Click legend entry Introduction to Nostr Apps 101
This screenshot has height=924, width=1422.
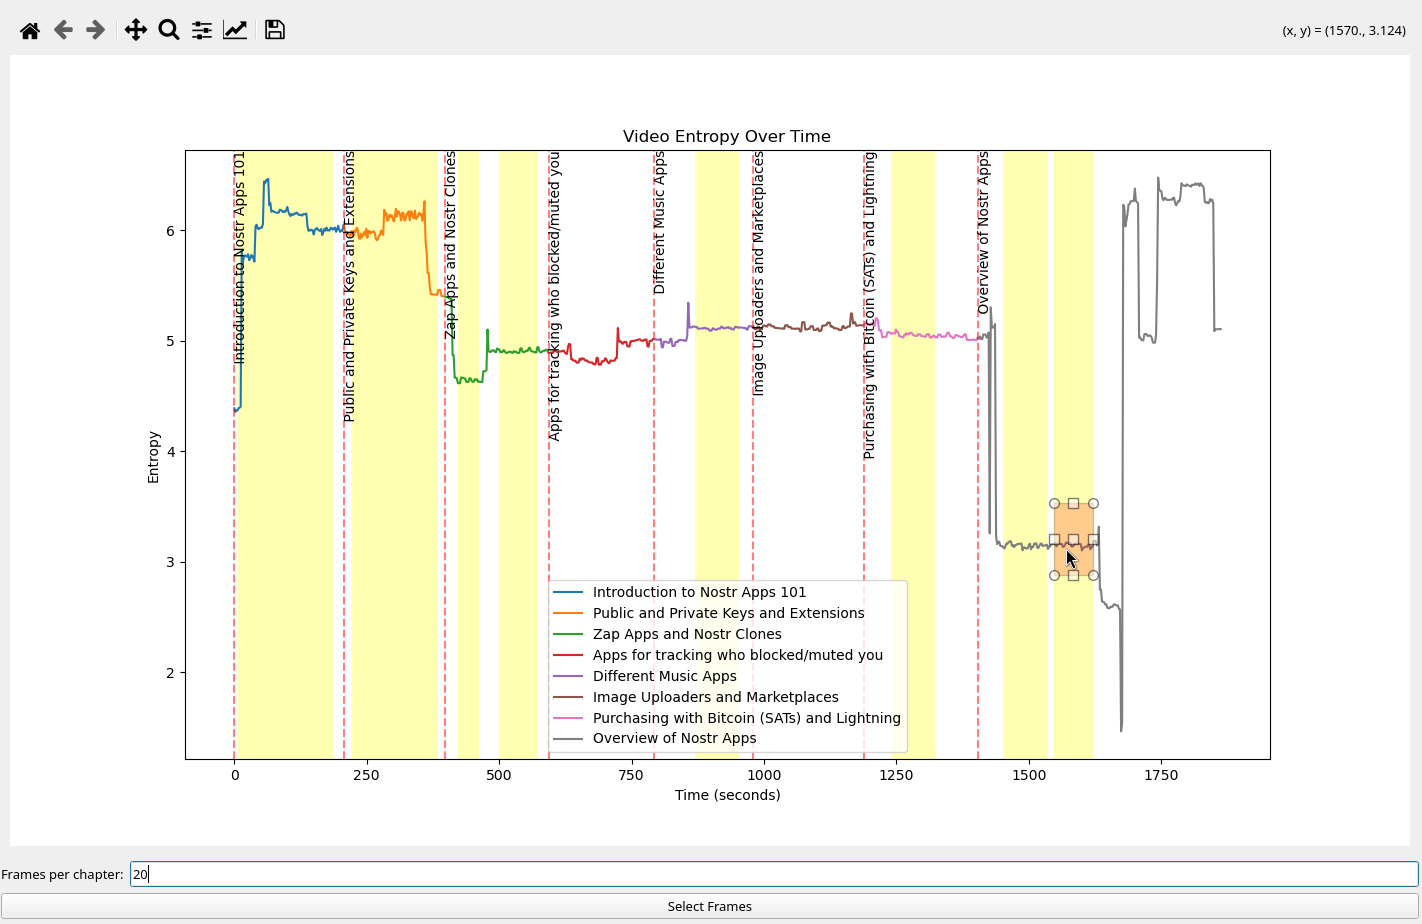[x=699, y=592]
